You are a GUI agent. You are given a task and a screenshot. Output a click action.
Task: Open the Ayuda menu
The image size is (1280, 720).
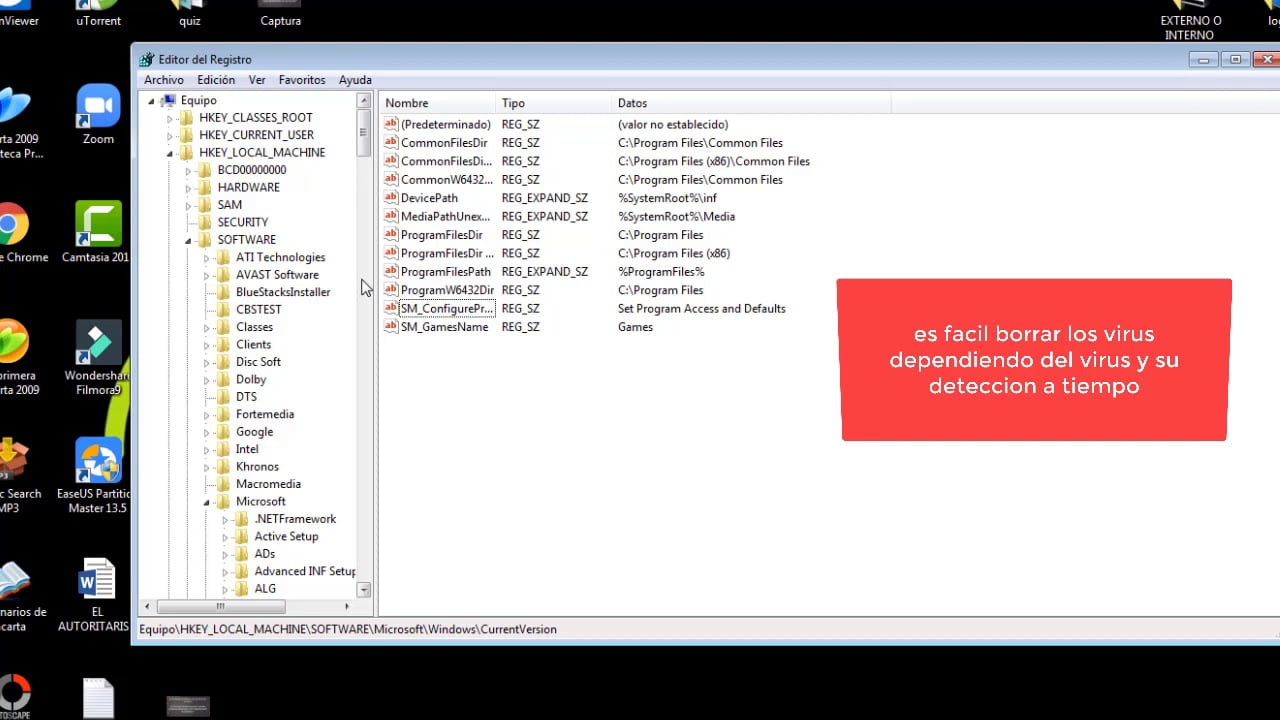point(355,80)
